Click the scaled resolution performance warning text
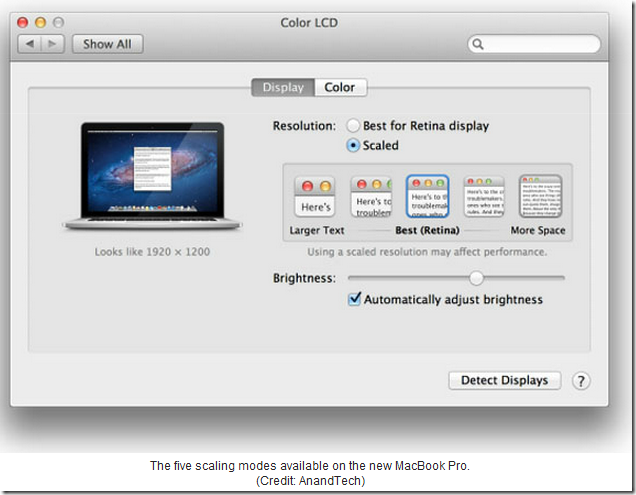636x495 pixels. tap(427, 252)
